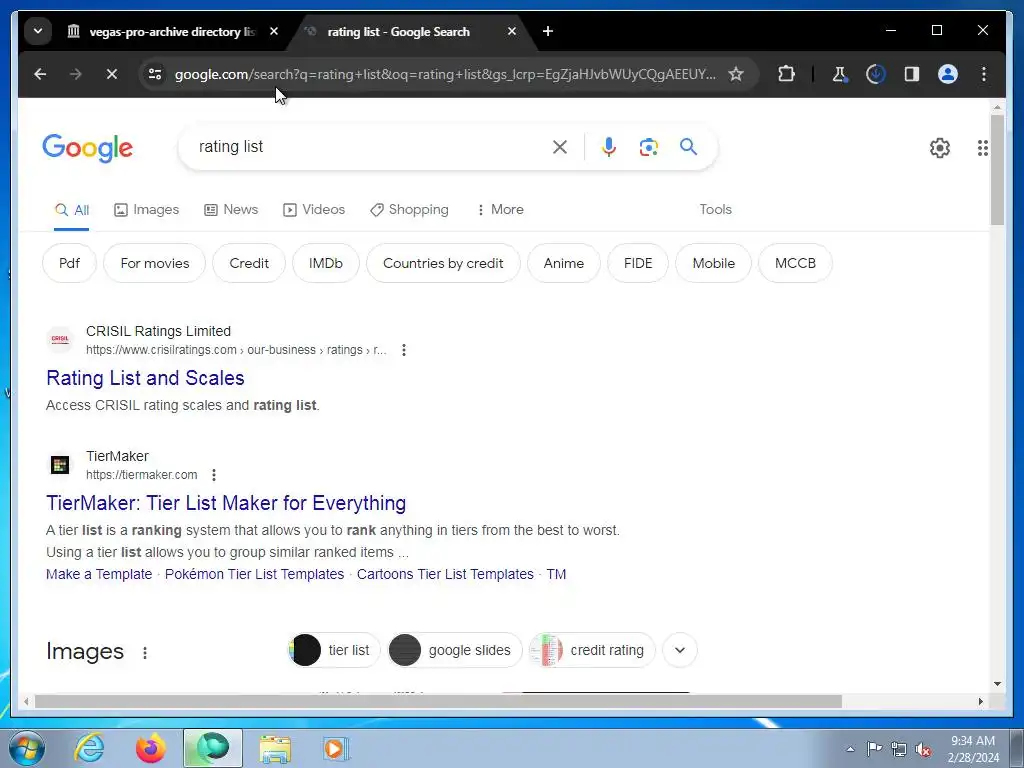Go forward to the next page
Image resolution: width=1024 pixels, height=768 pixels.
pyautogui.click(x=76, y=74)
